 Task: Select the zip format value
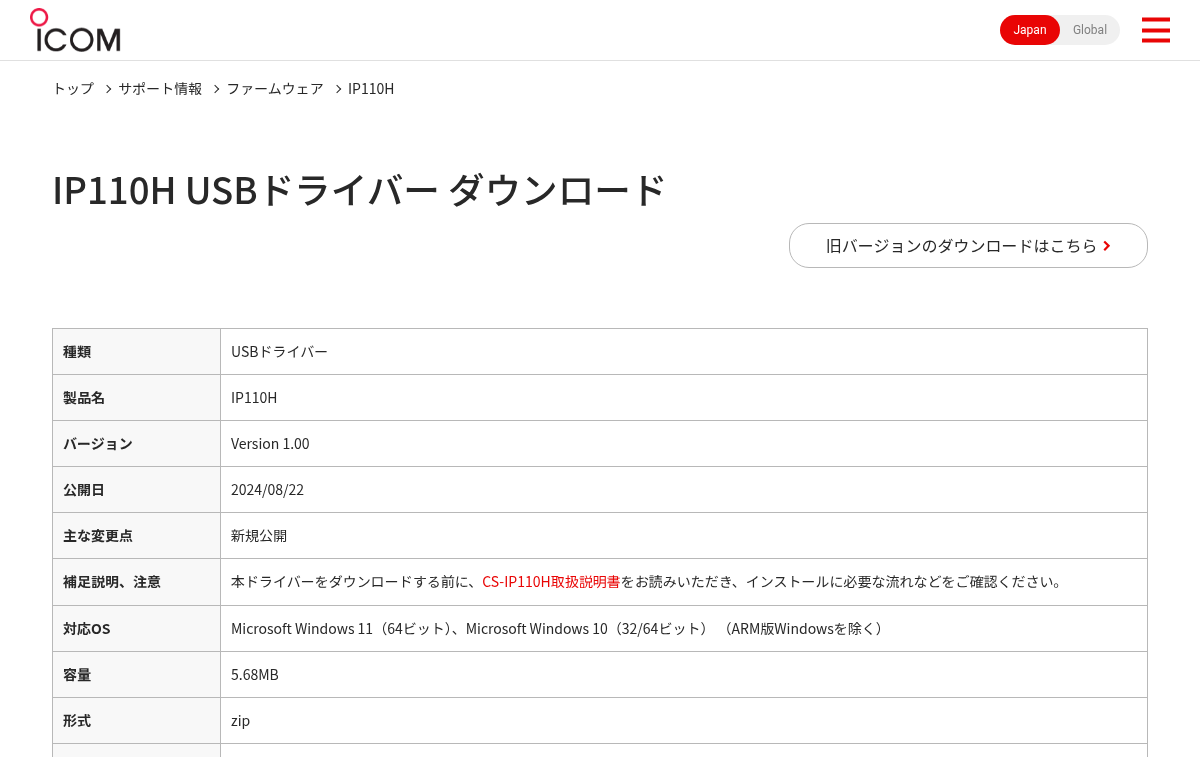coord(240,721)
